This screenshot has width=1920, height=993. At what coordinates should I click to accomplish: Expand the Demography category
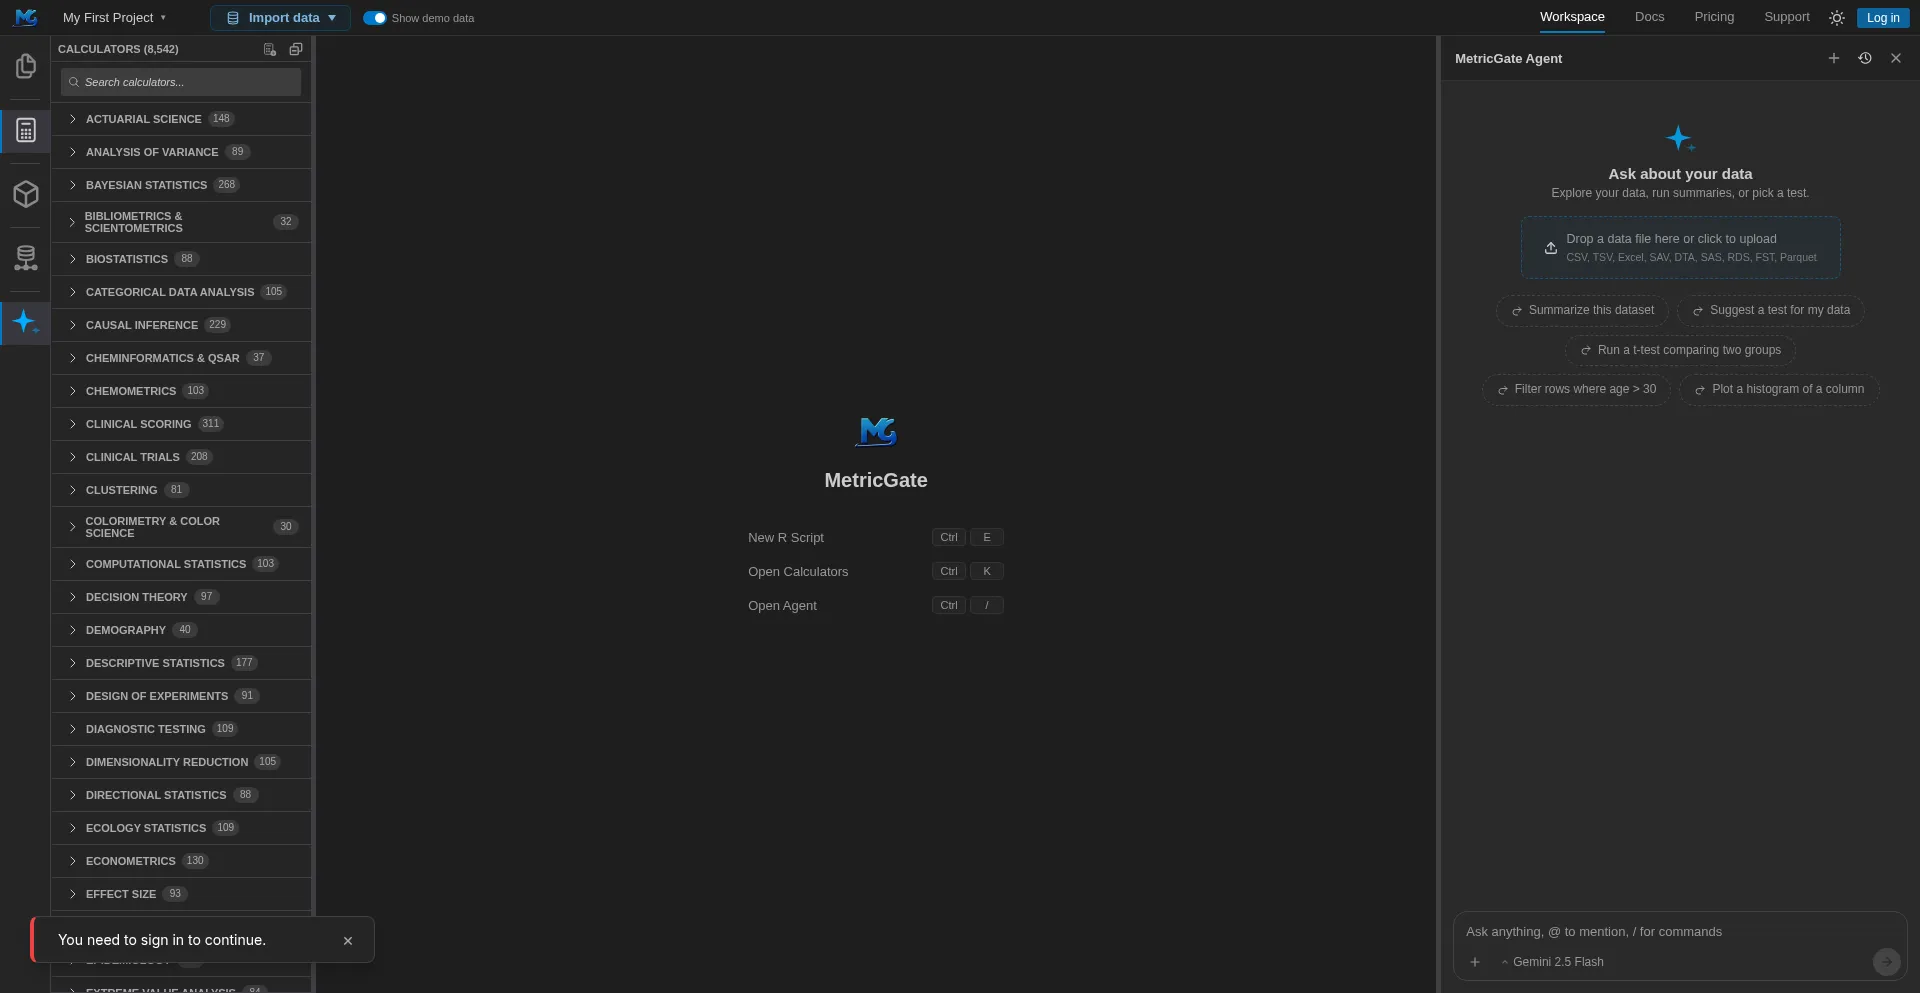181,630
